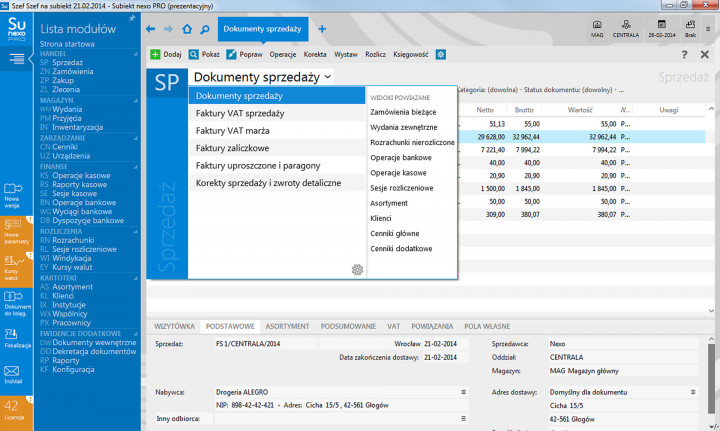Viewport: 720px width, 431px height.
Task: Click the Fiskalizacja sidebar icon
Action: (x=14, y=336)
